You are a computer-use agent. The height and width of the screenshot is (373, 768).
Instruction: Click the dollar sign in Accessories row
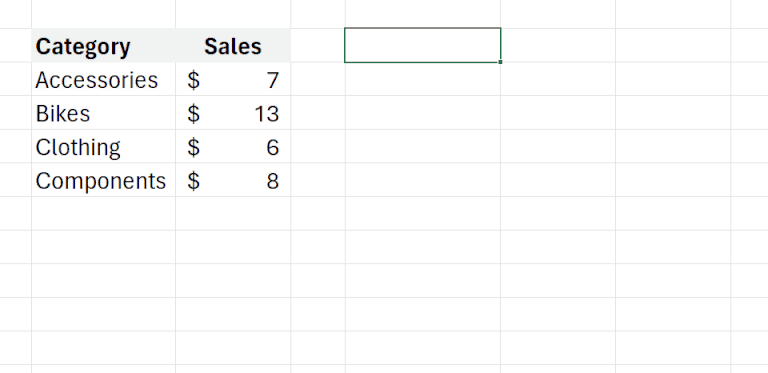(193, 80)
